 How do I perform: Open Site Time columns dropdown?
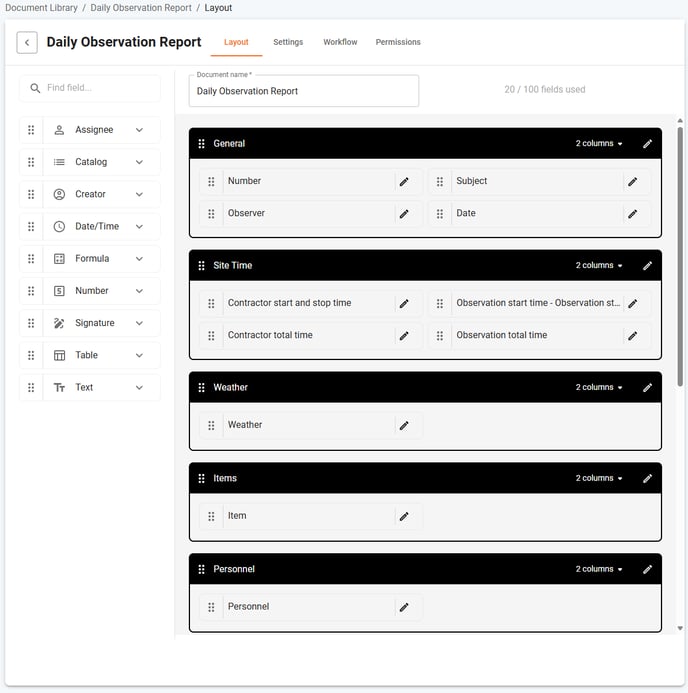pyautogui.click(x=599, y=265)
